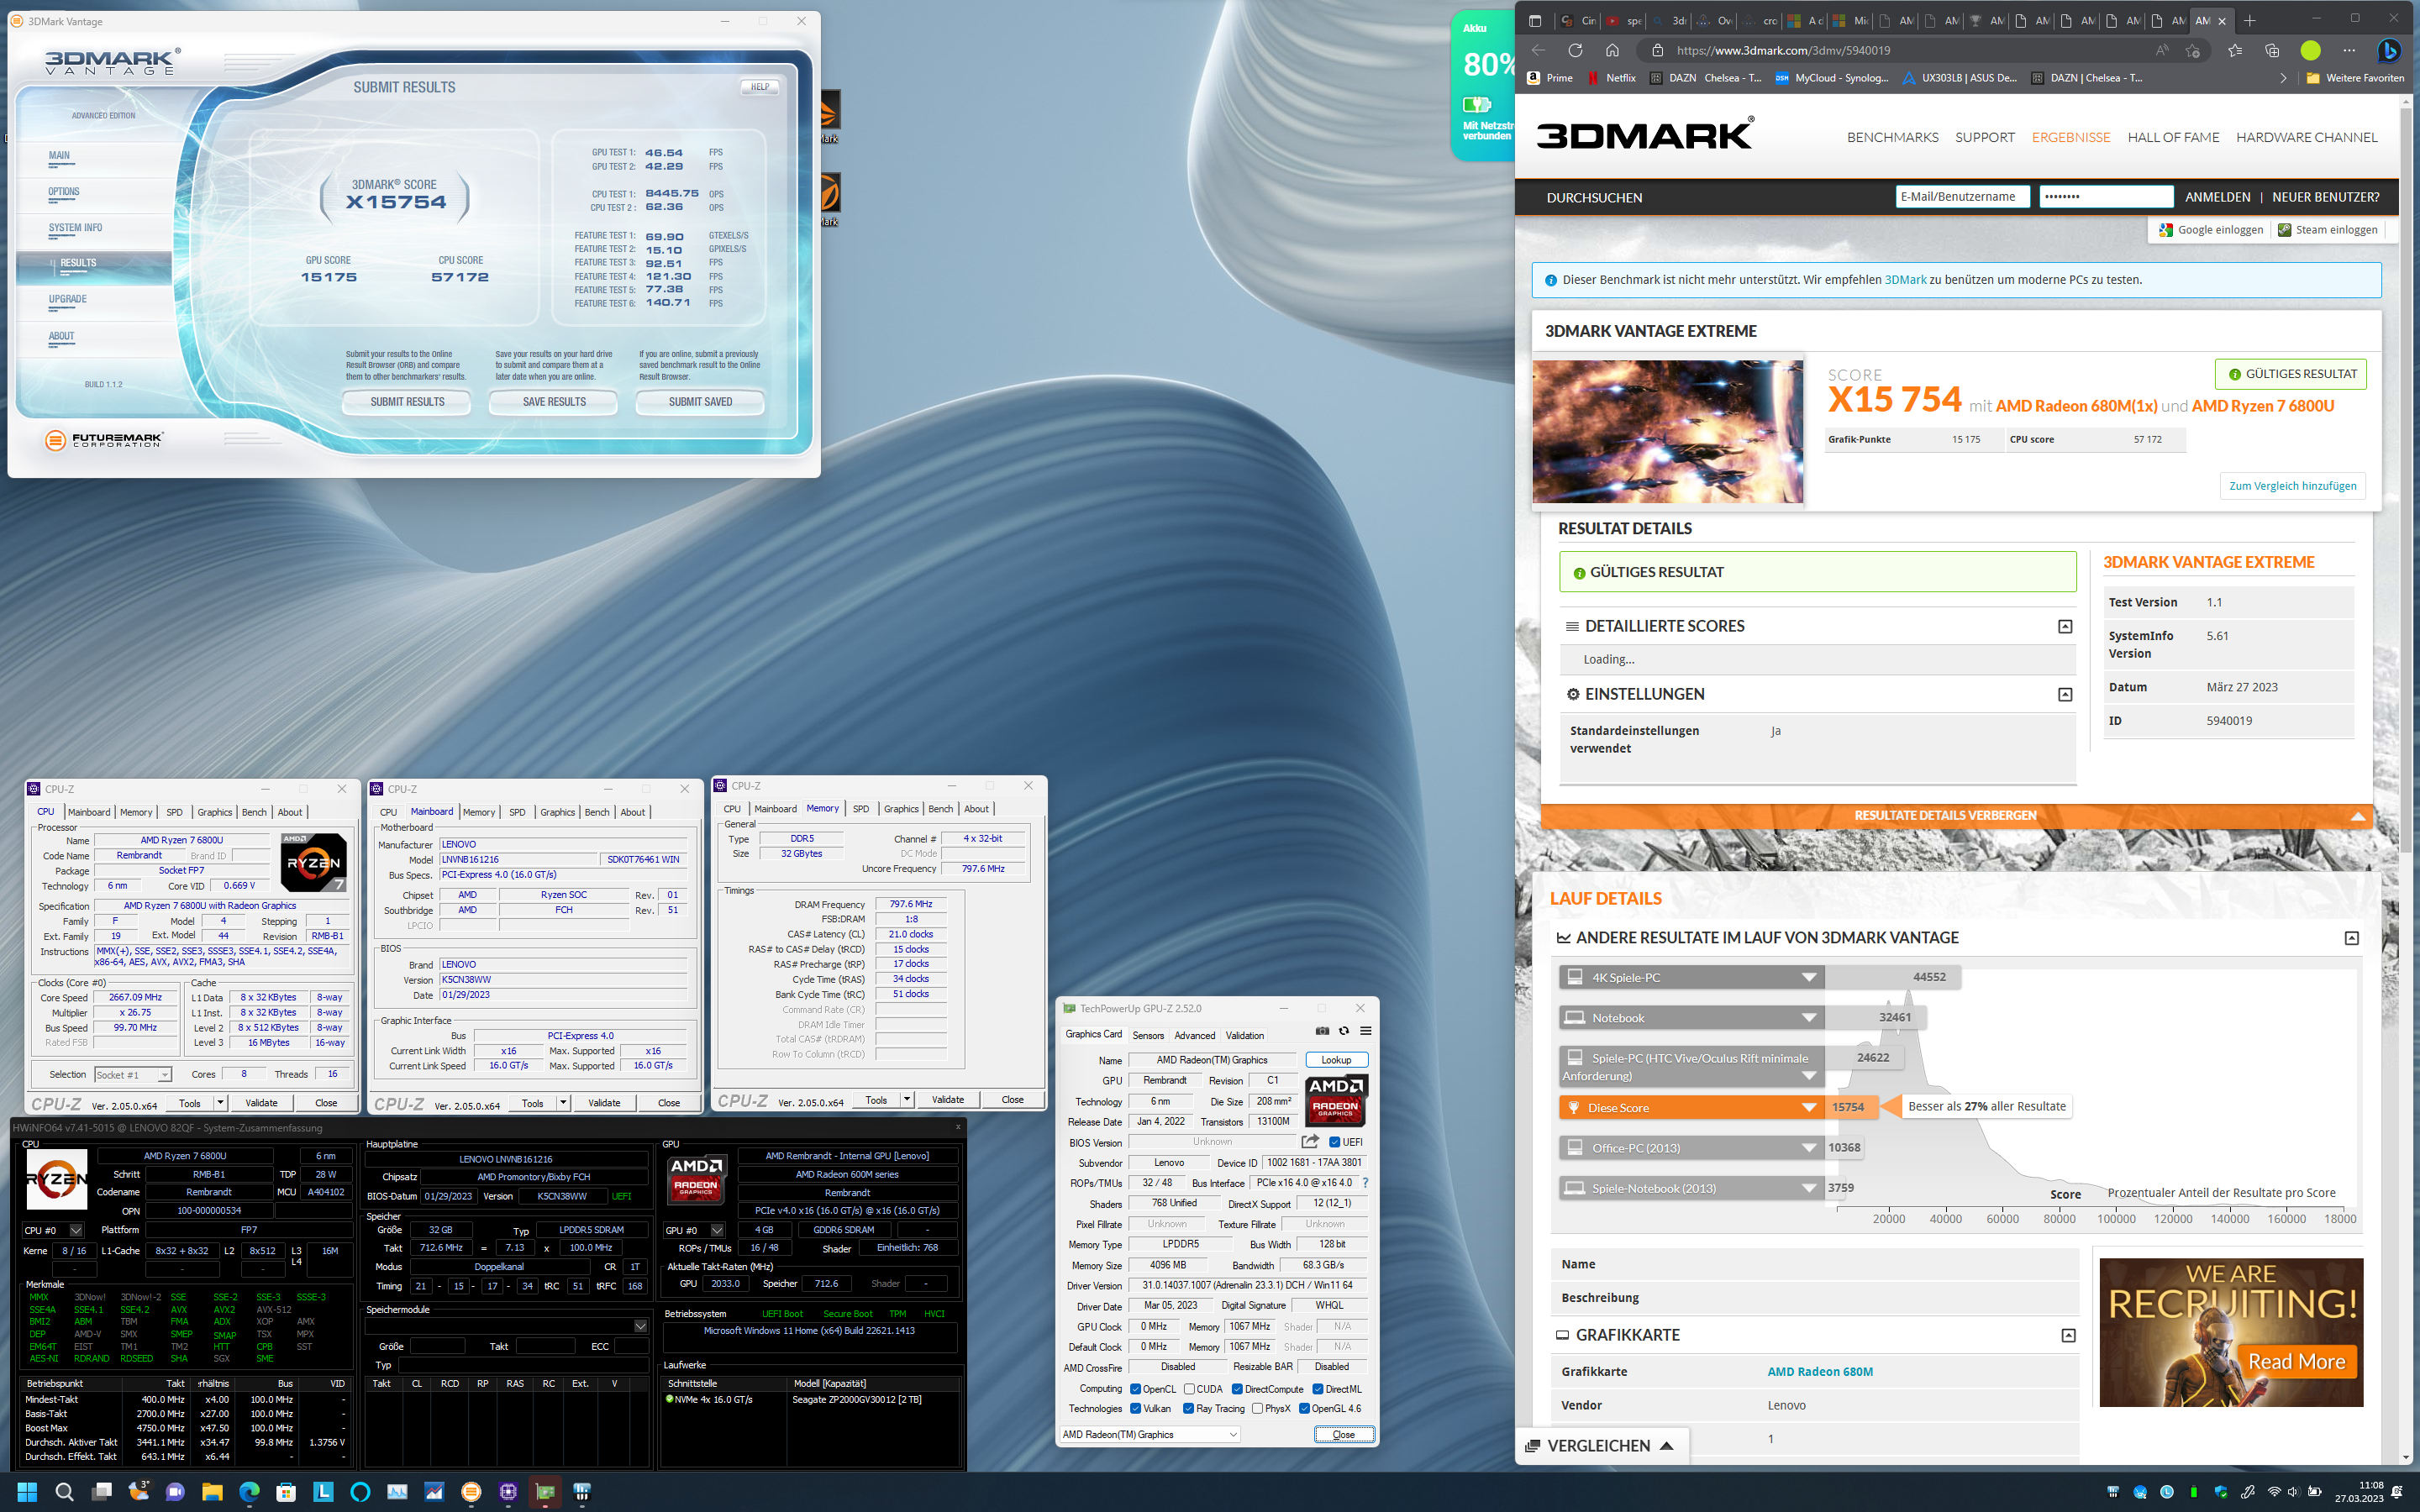Toggle DirectCompute checkbox in GPU-Z
This screenshot has height=1512, width=2420.
(x=1237, y=1389)
